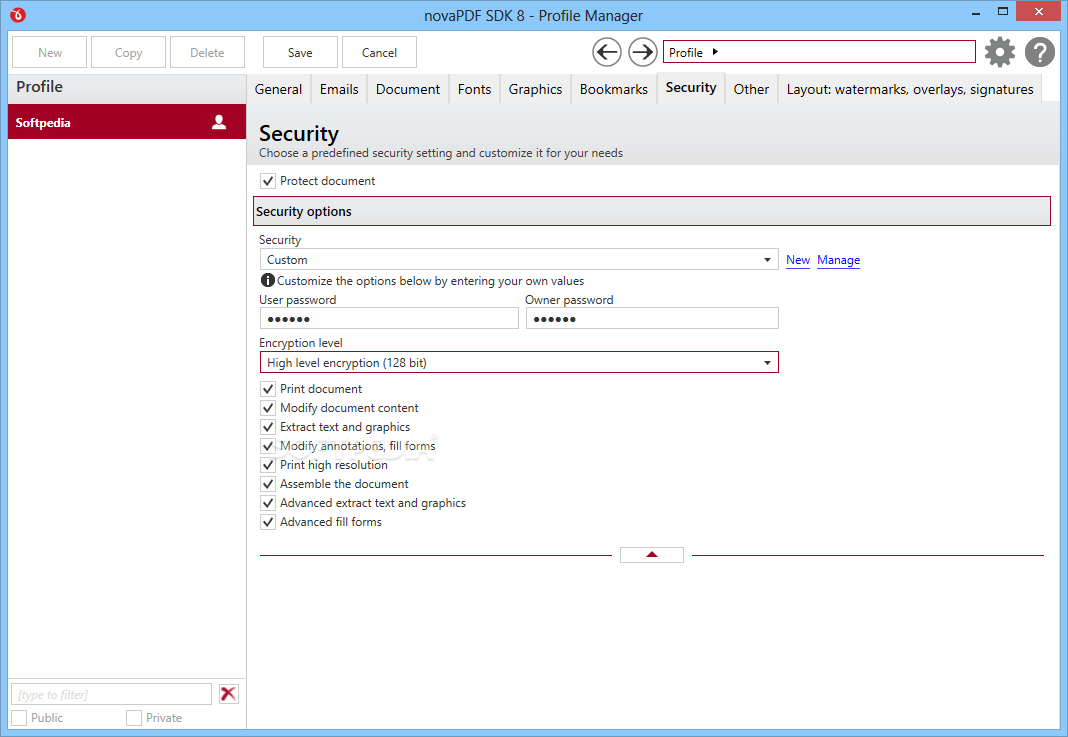Expand the Profile breadcrumb arrow

(715, 52)
